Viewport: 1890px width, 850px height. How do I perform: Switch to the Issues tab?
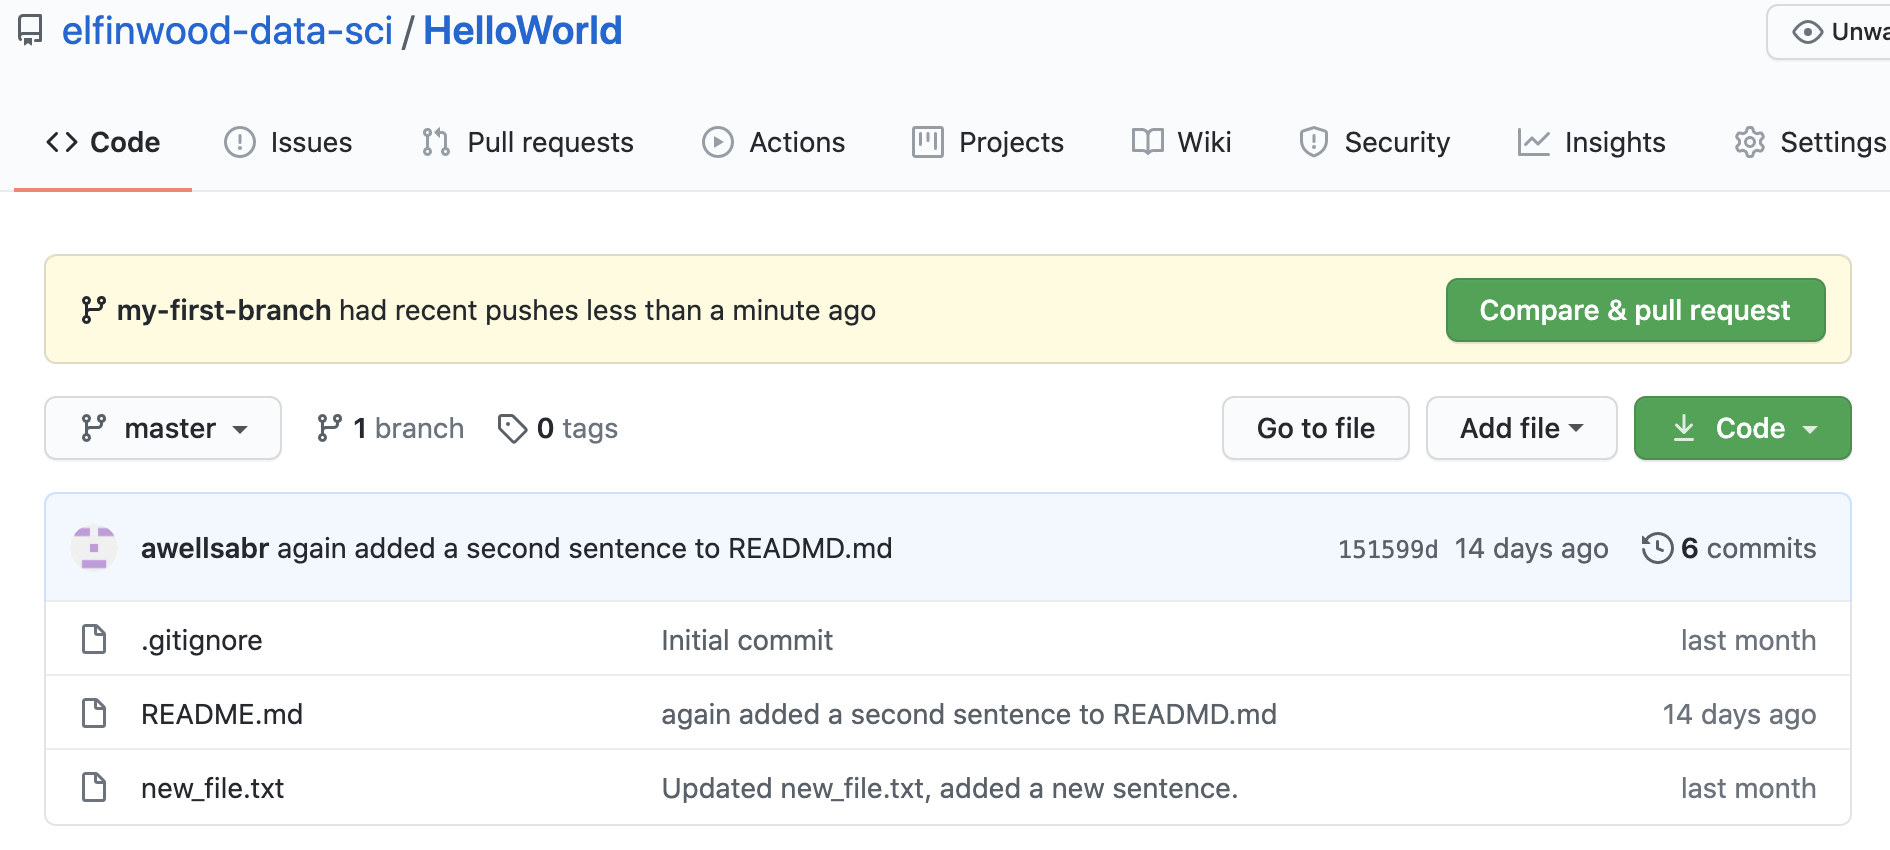(x=289, y=142)
